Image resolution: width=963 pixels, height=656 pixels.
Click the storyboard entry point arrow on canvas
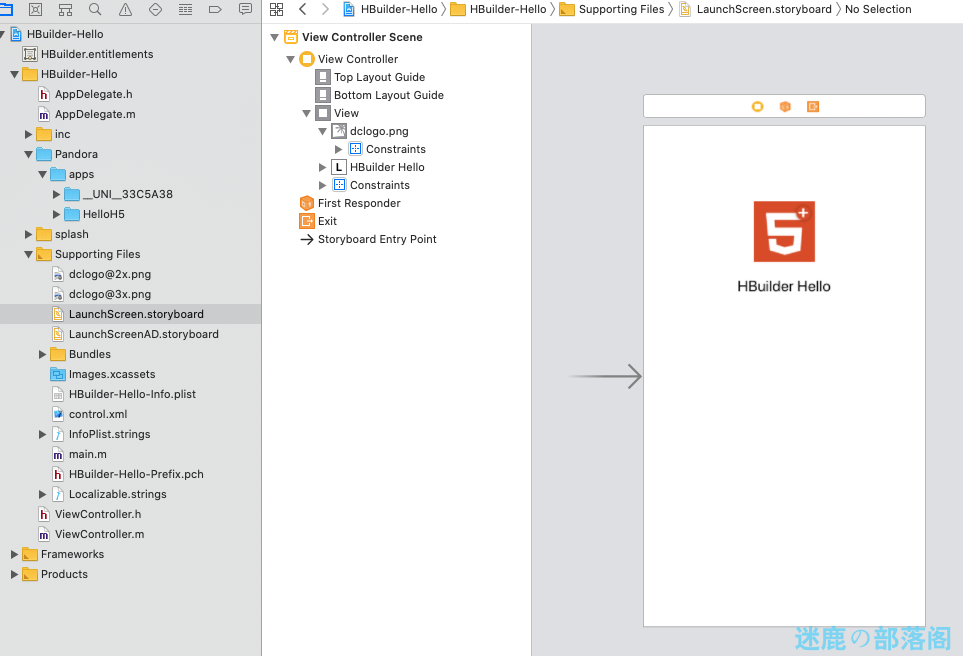[606, 376]
